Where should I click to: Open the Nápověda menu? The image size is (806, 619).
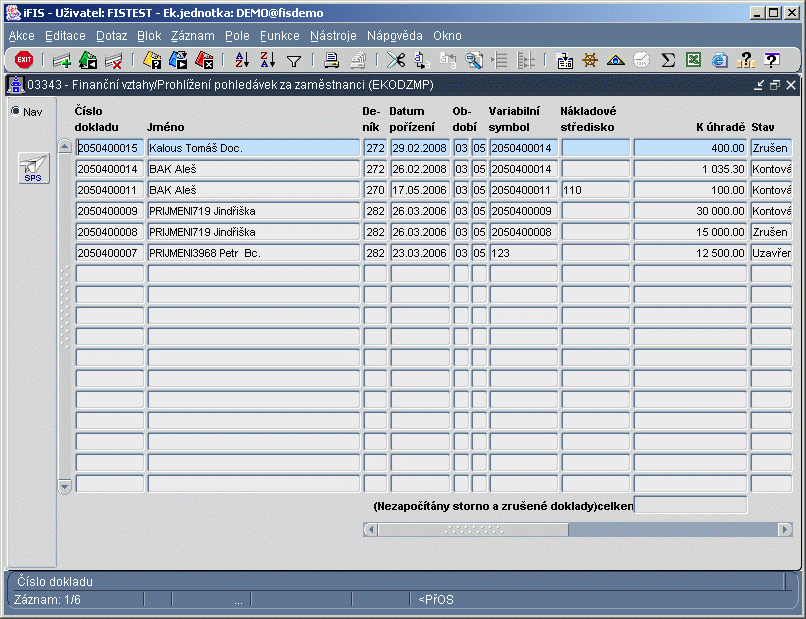[x=395, y=36]
